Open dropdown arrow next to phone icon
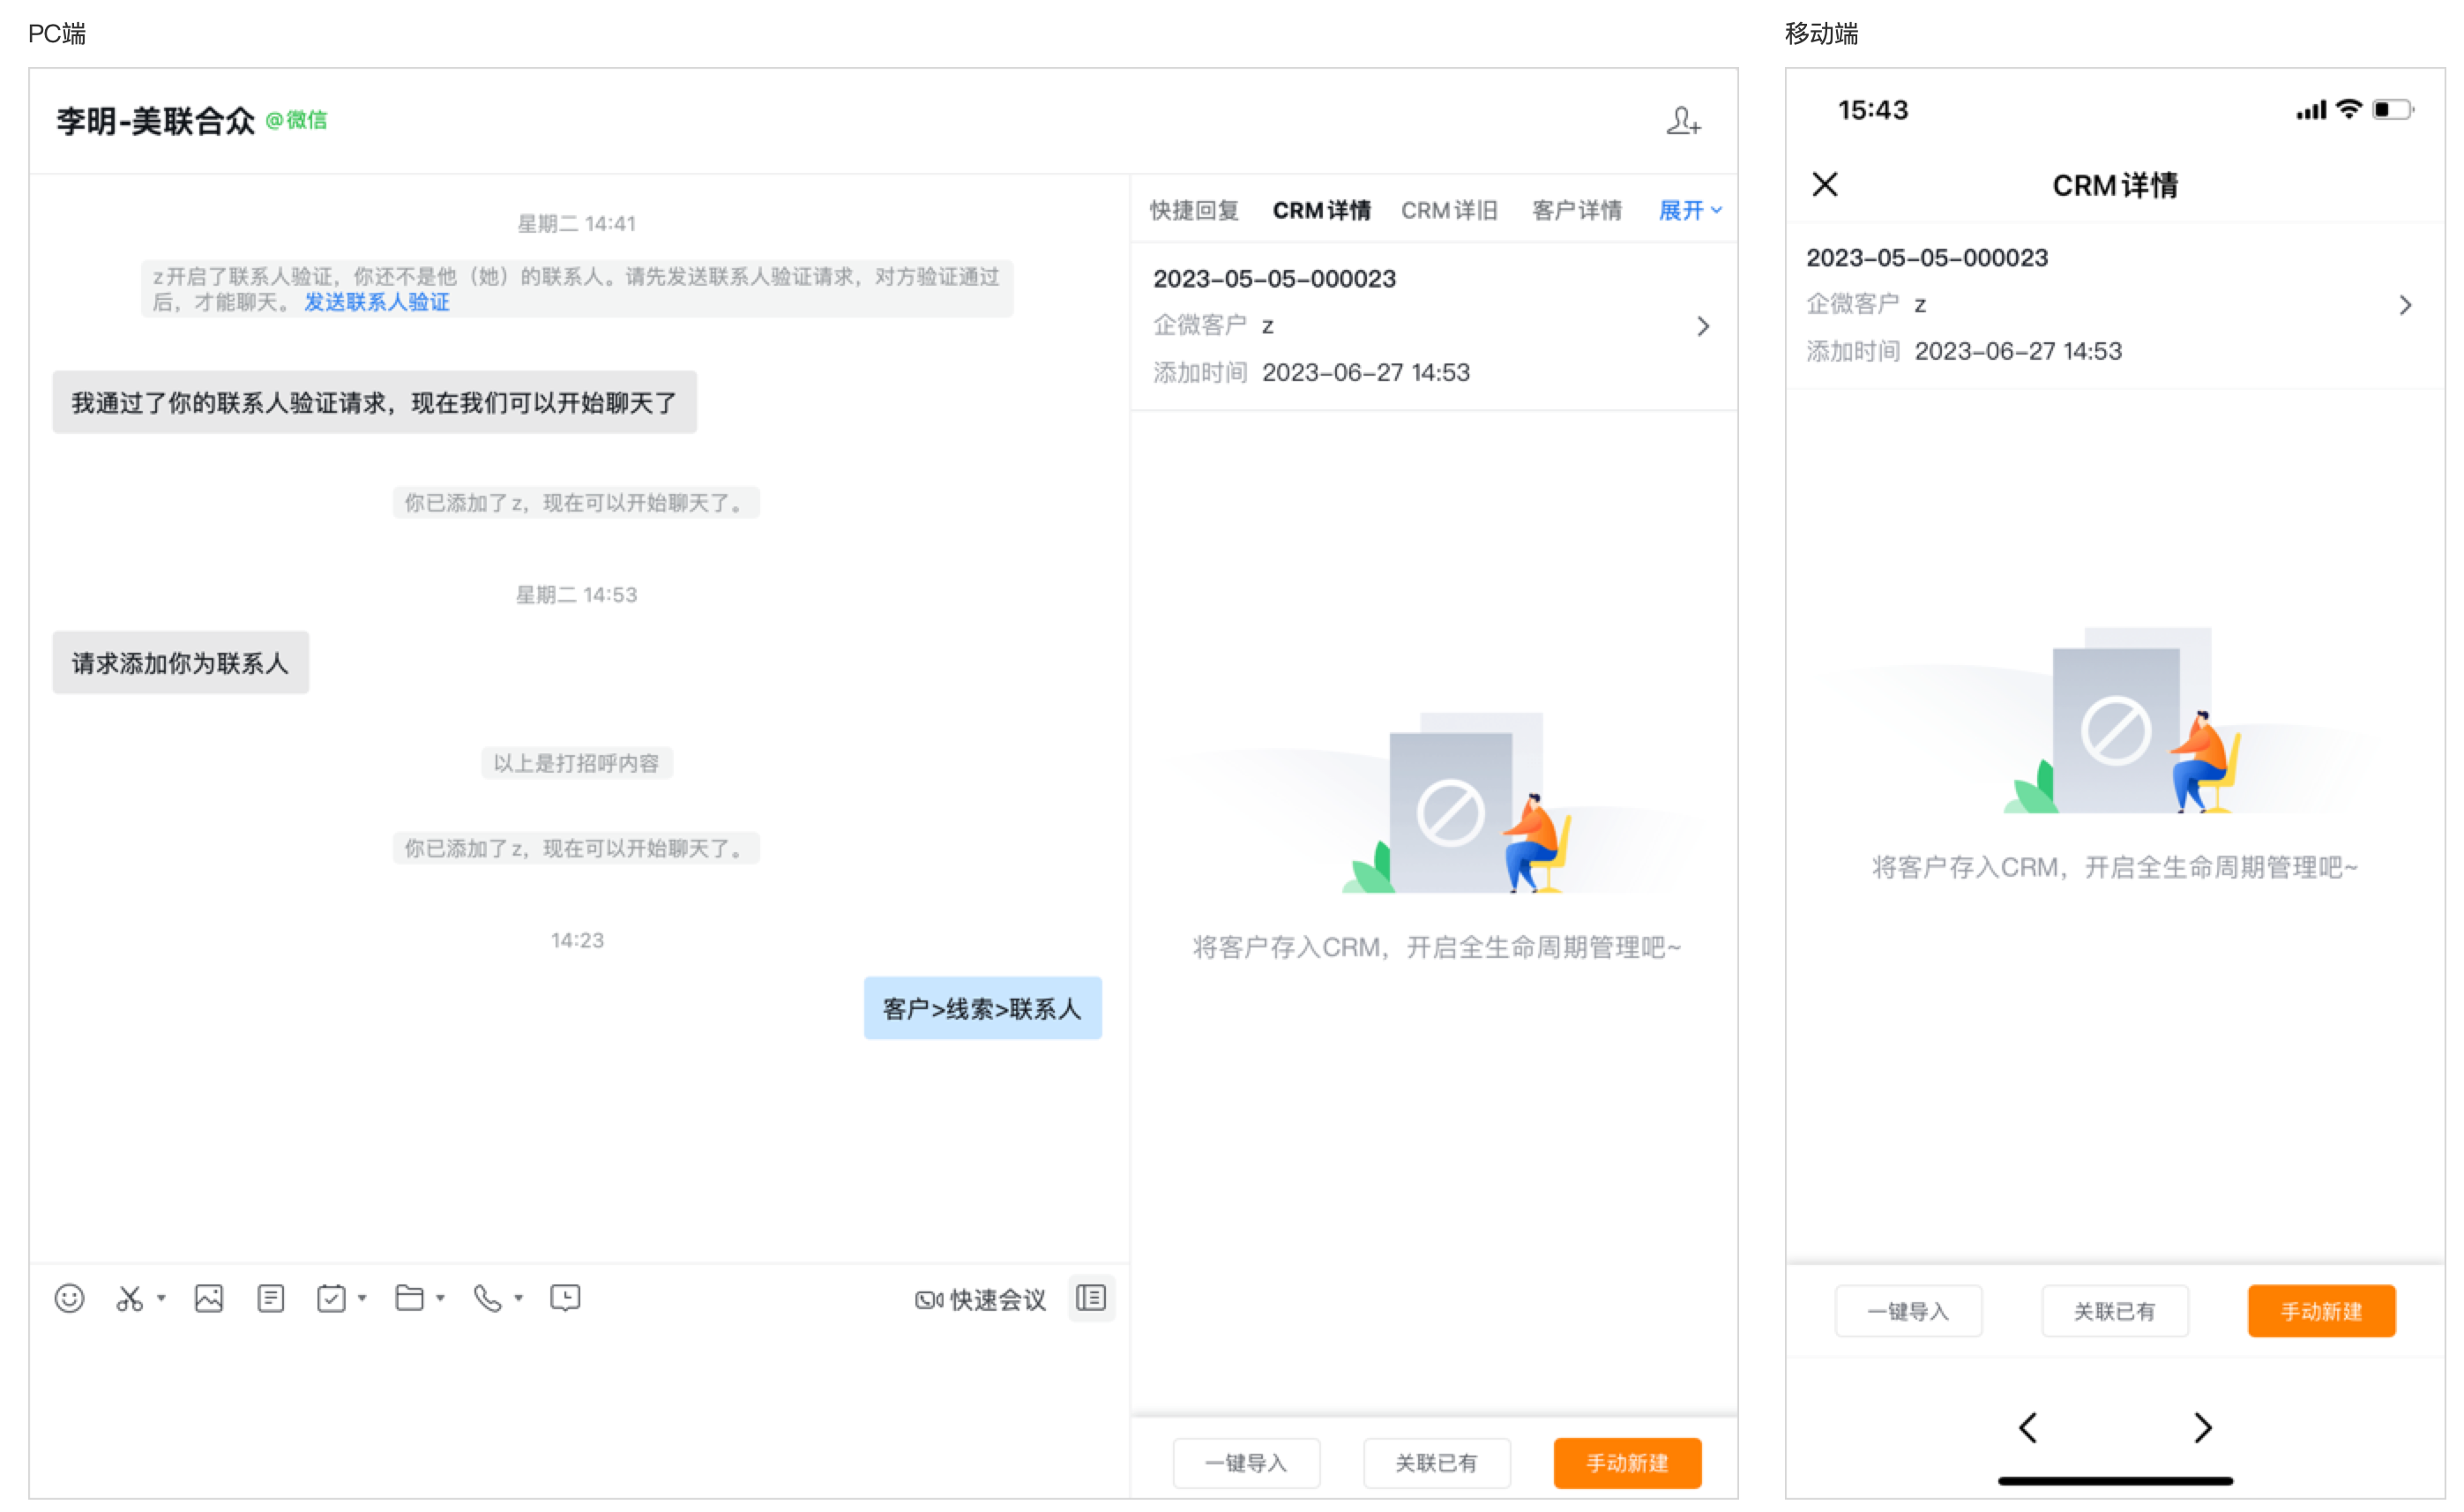 [x=518, y=1298]
